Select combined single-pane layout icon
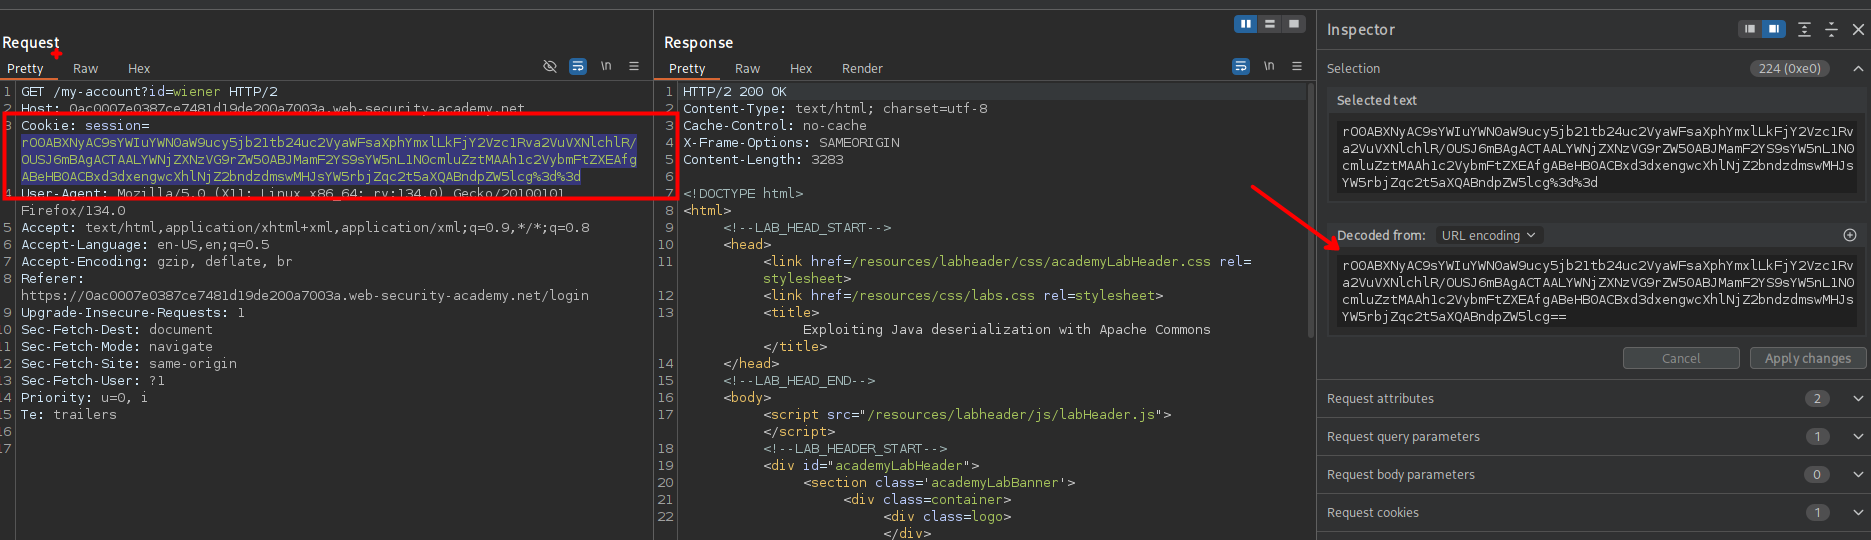 click(x=1294, y=24)
